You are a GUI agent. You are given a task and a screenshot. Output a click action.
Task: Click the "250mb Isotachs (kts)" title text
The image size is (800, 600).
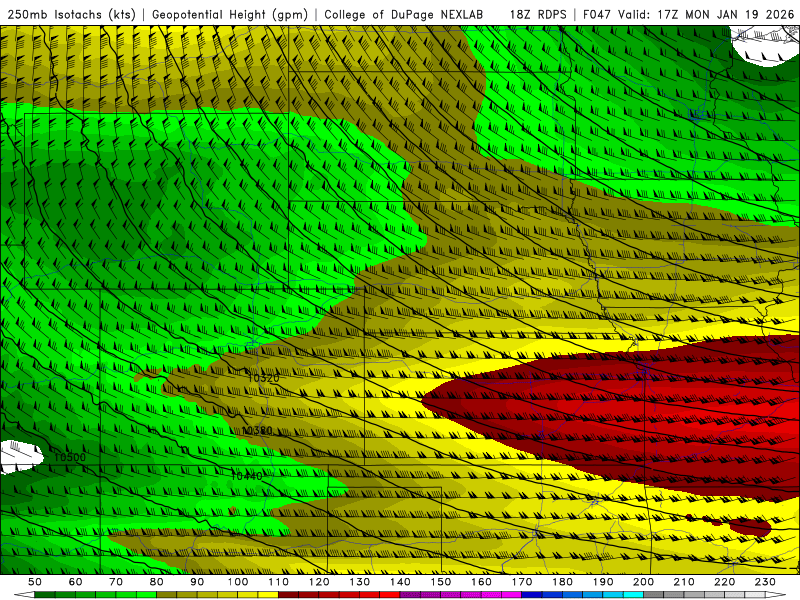[x=71, y=14]
